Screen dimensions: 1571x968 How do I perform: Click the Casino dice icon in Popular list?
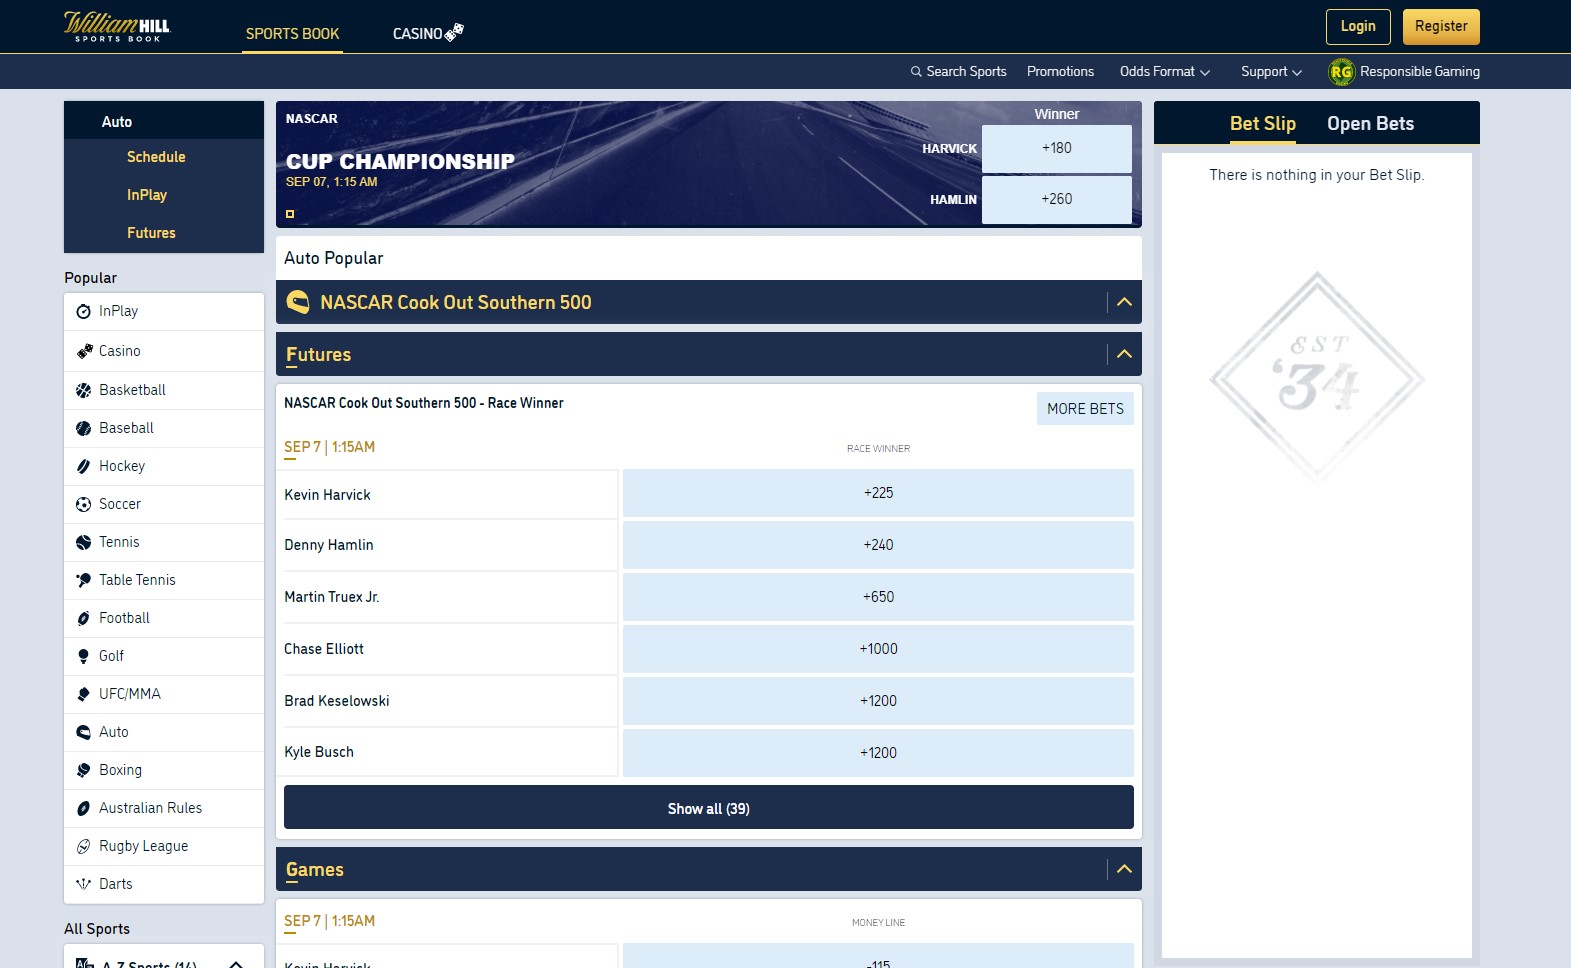point(84,351)
